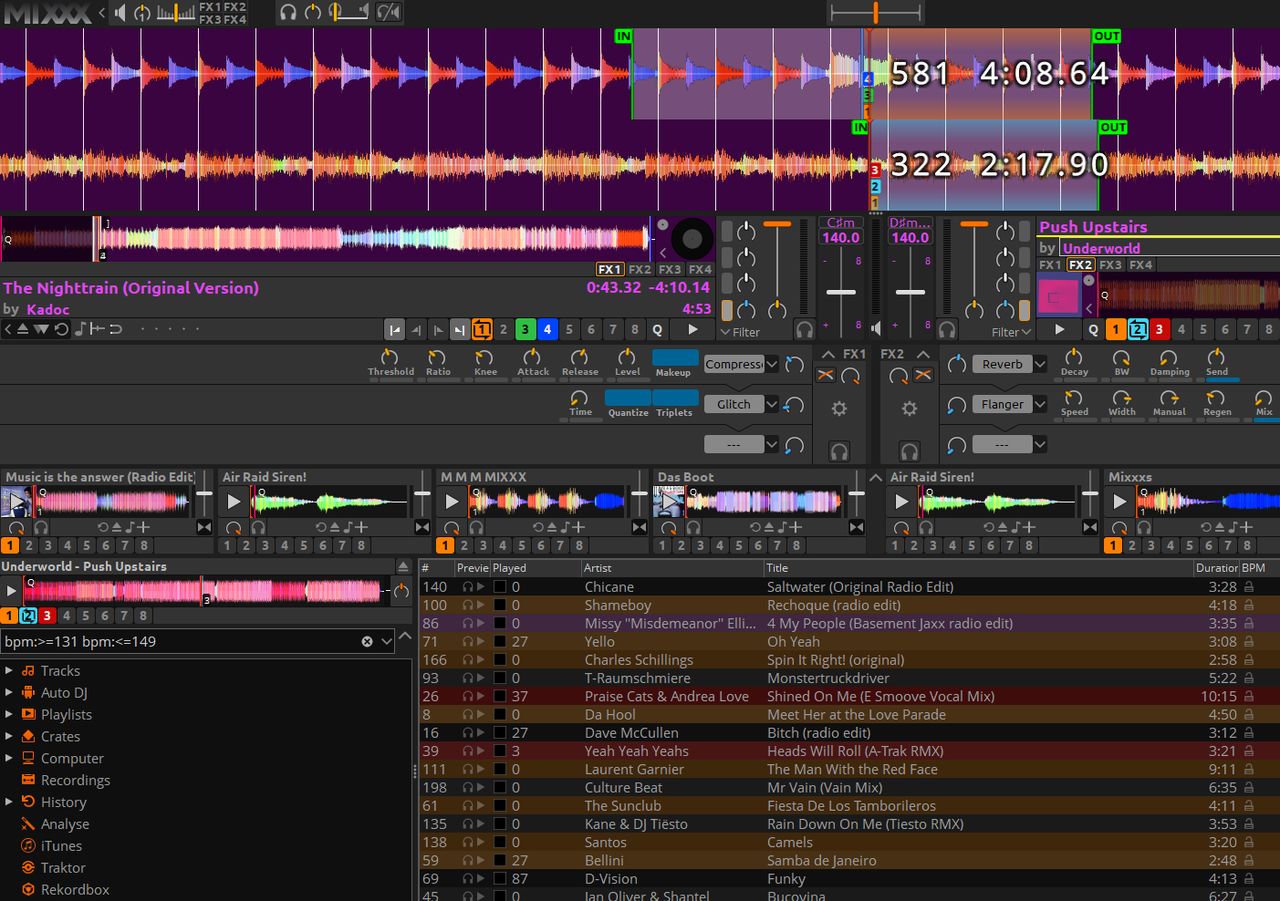The width and height of the screenshot is (1280, 901).
Task: Open the Analyse section in sidebar
Action: tap(65, 824)
